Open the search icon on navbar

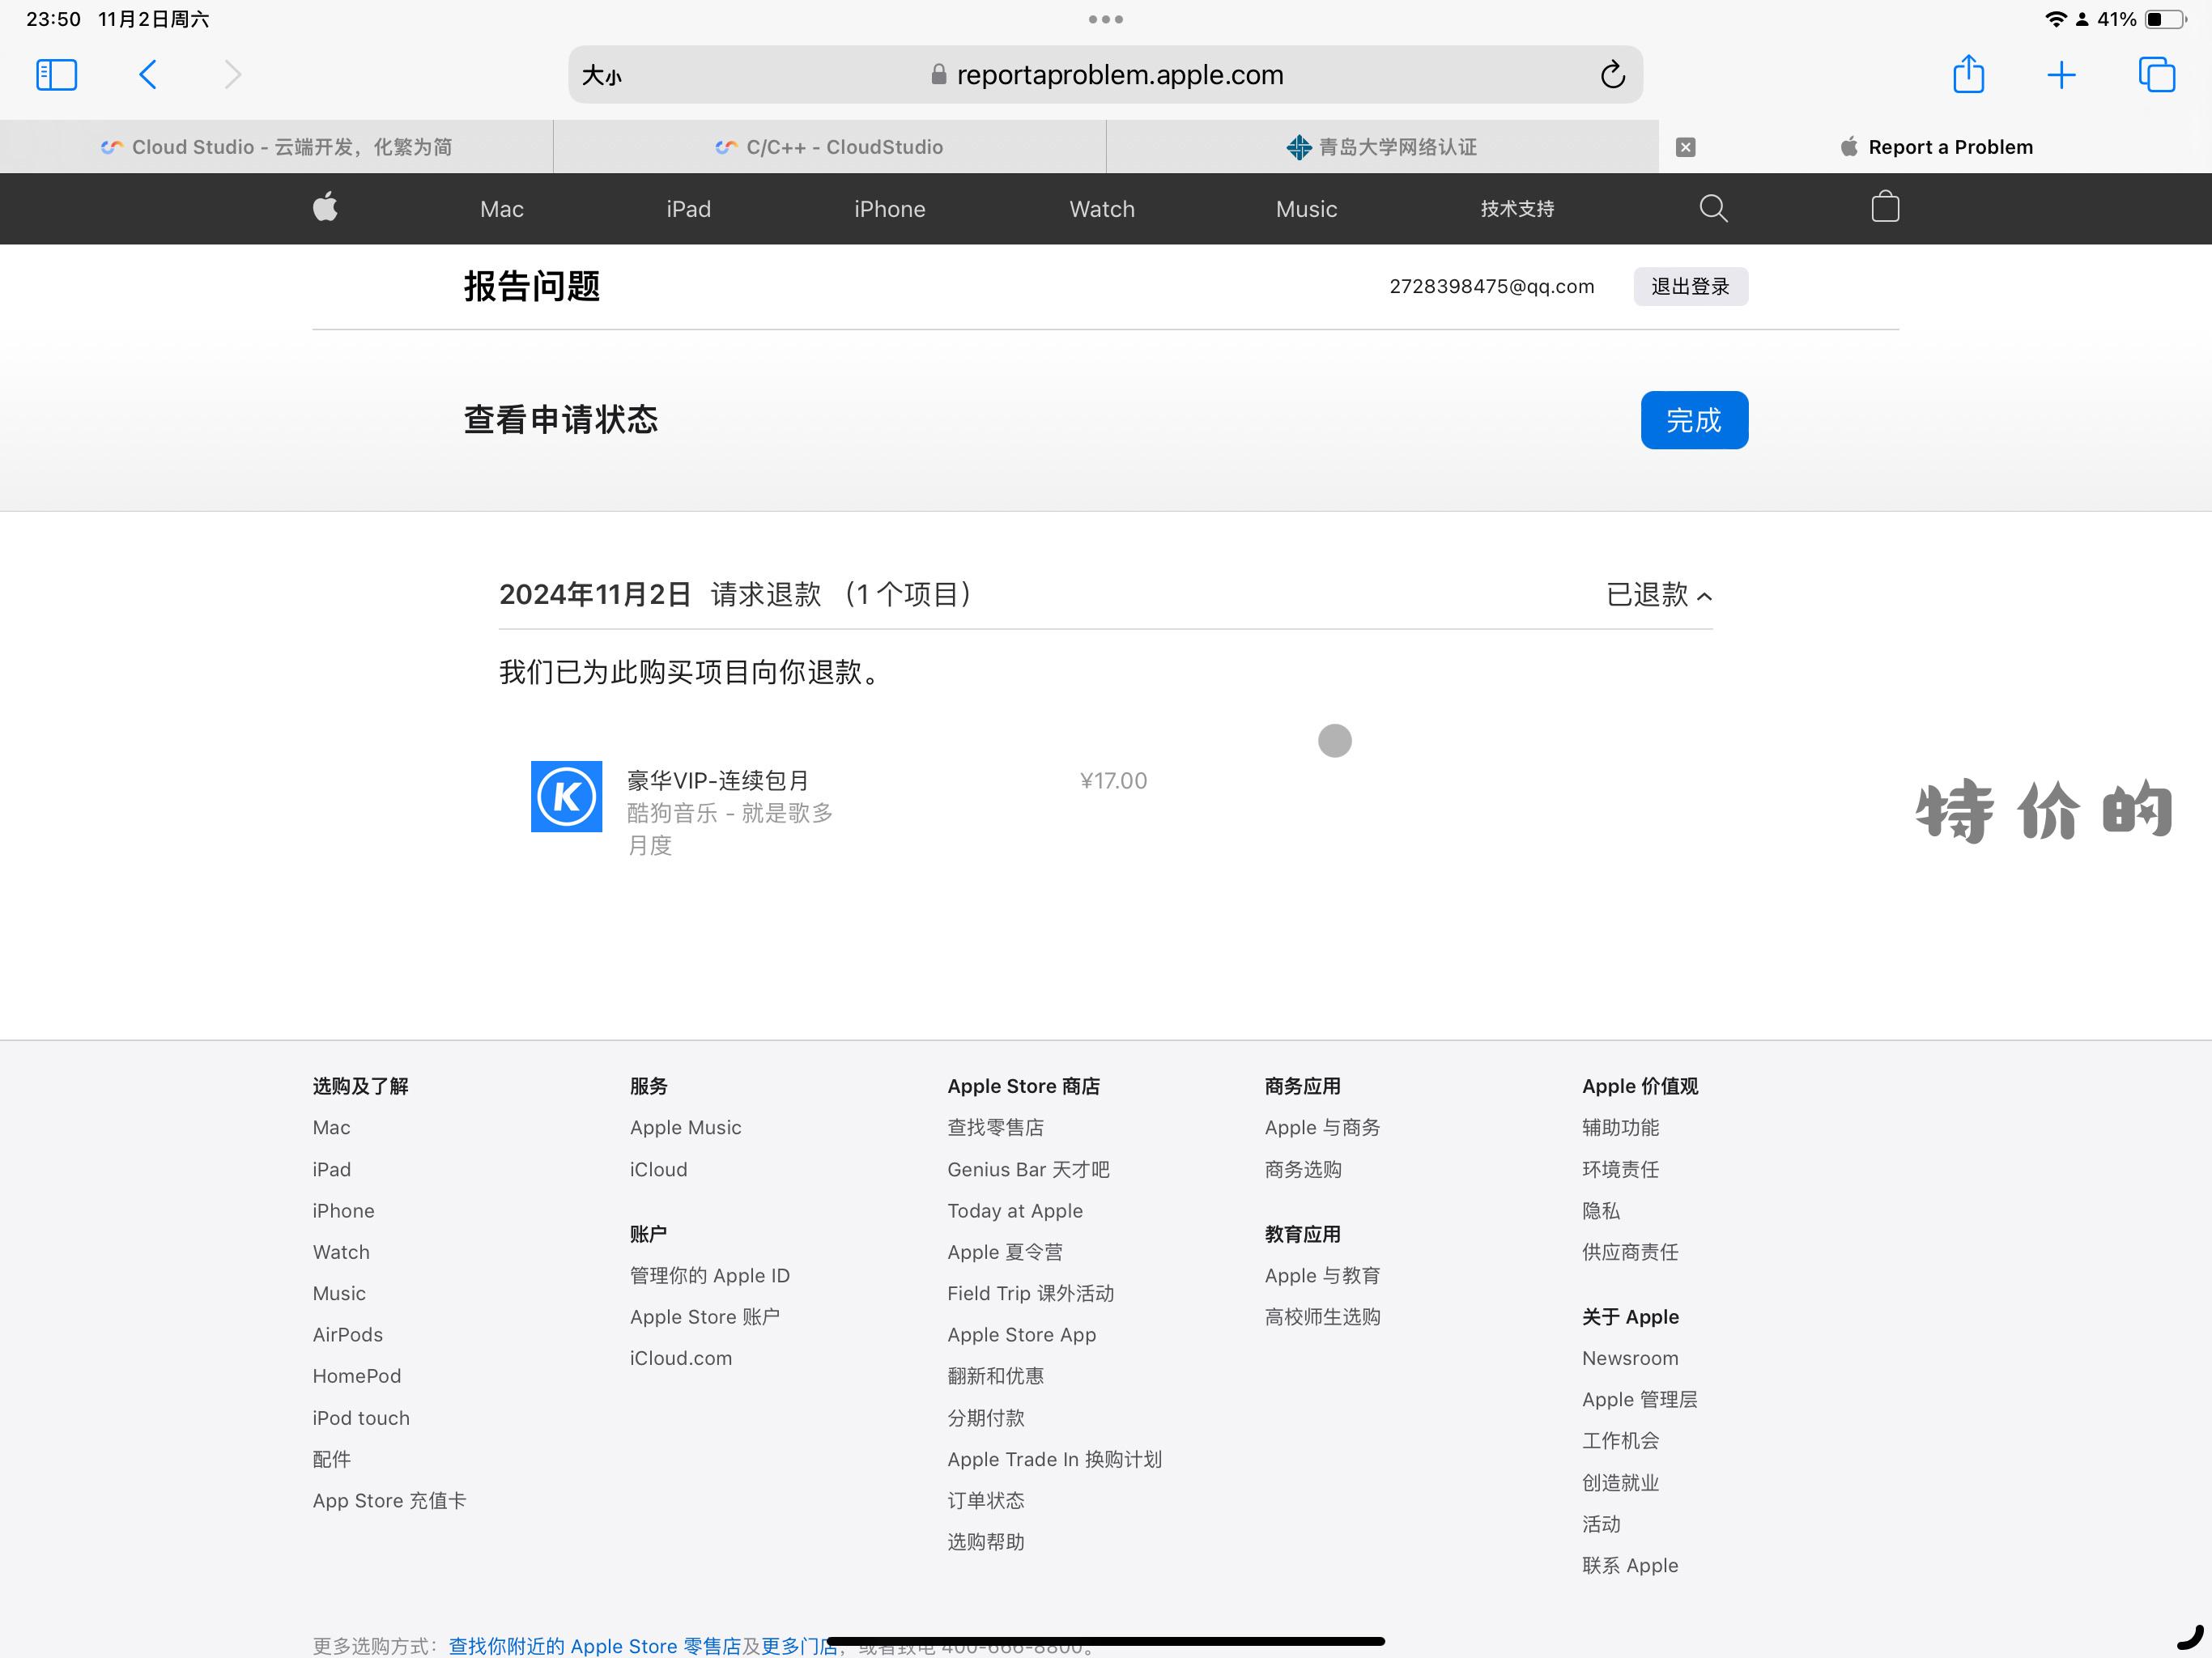click(x=1714, y=207)
